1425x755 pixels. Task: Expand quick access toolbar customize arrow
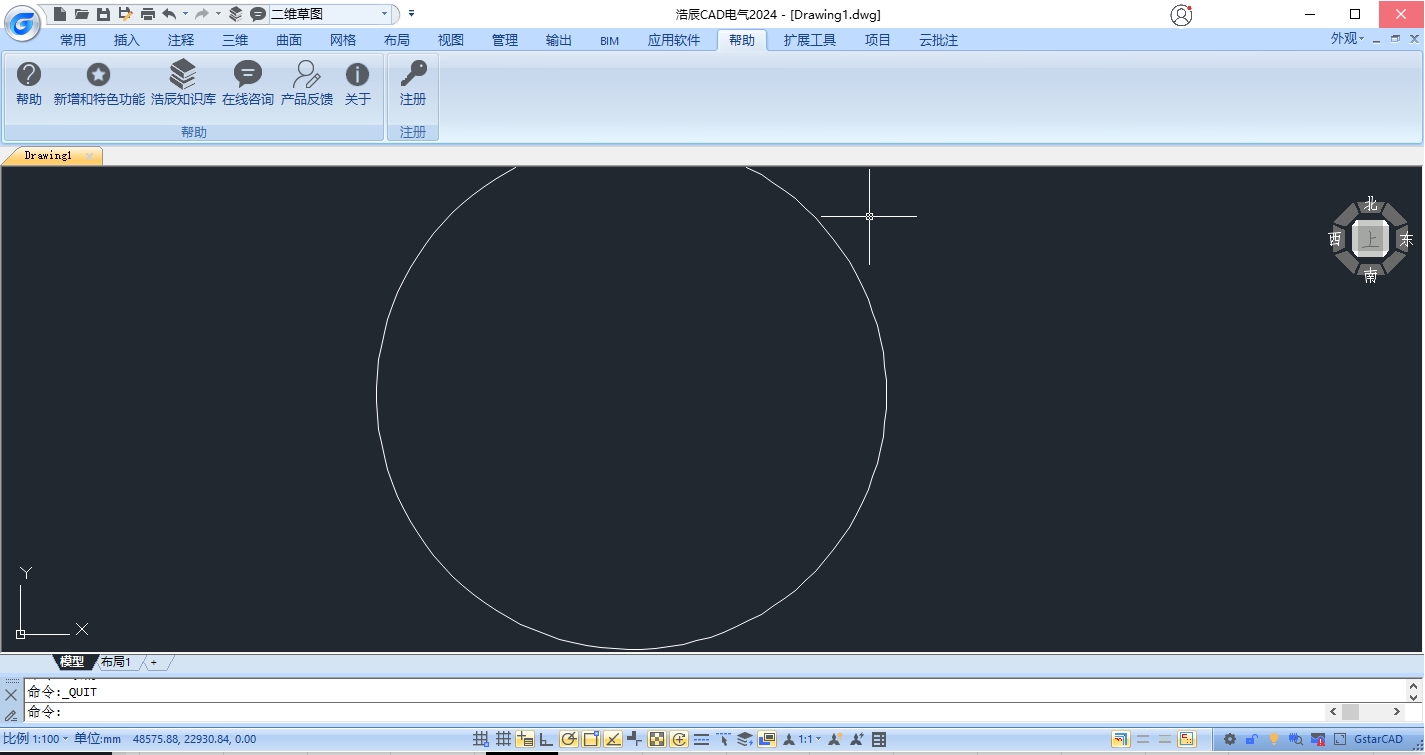(x=411, y=14)
